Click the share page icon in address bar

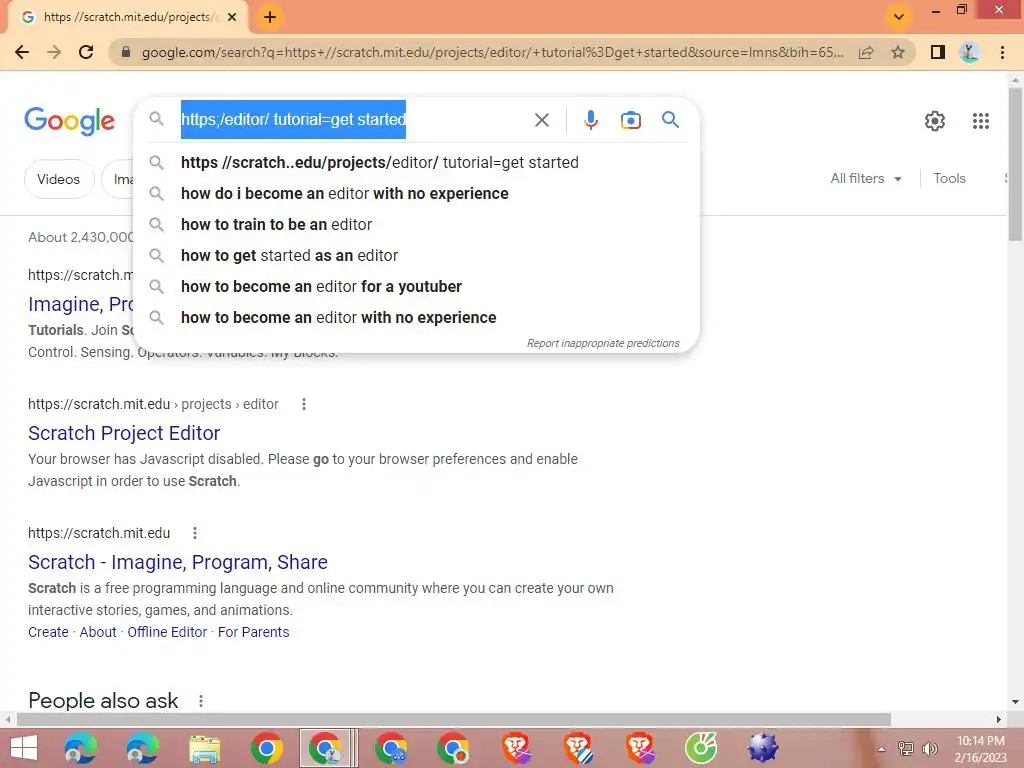(x=866, y=52)
